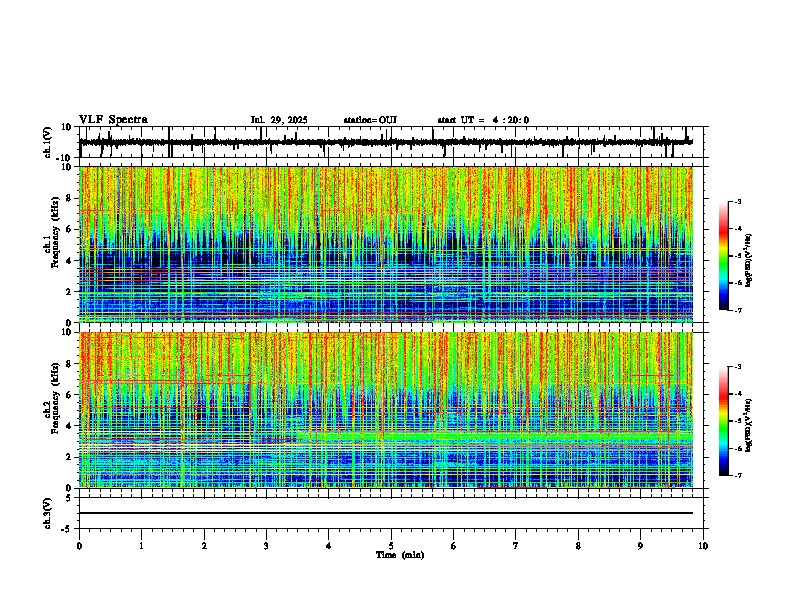
Task: Click the 'station=' label in the header
Action: click(361, 120)
